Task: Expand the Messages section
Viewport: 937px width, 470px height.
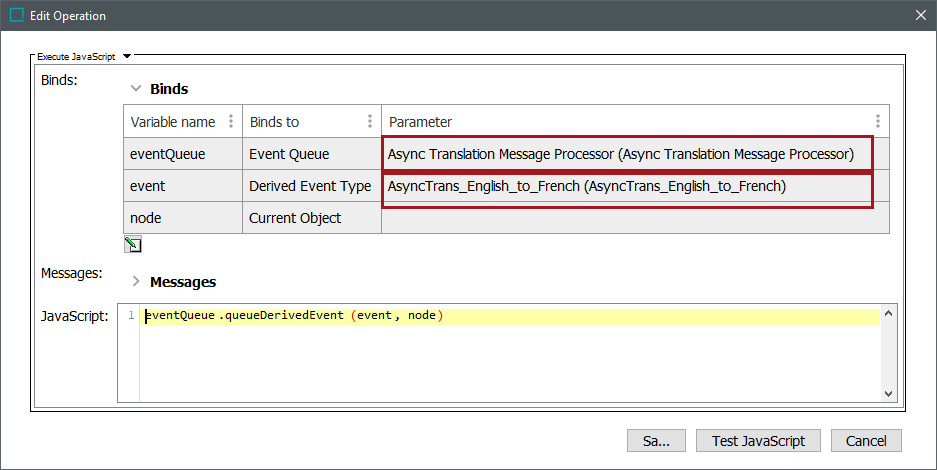Action: point(136,282)
